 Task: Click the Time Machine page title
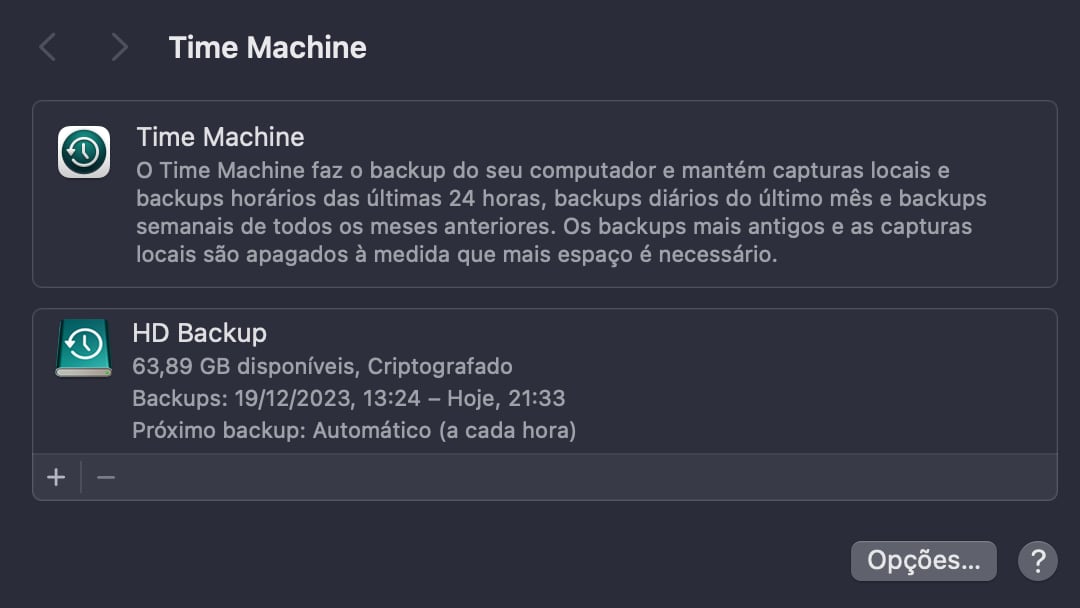coord(267,47)
